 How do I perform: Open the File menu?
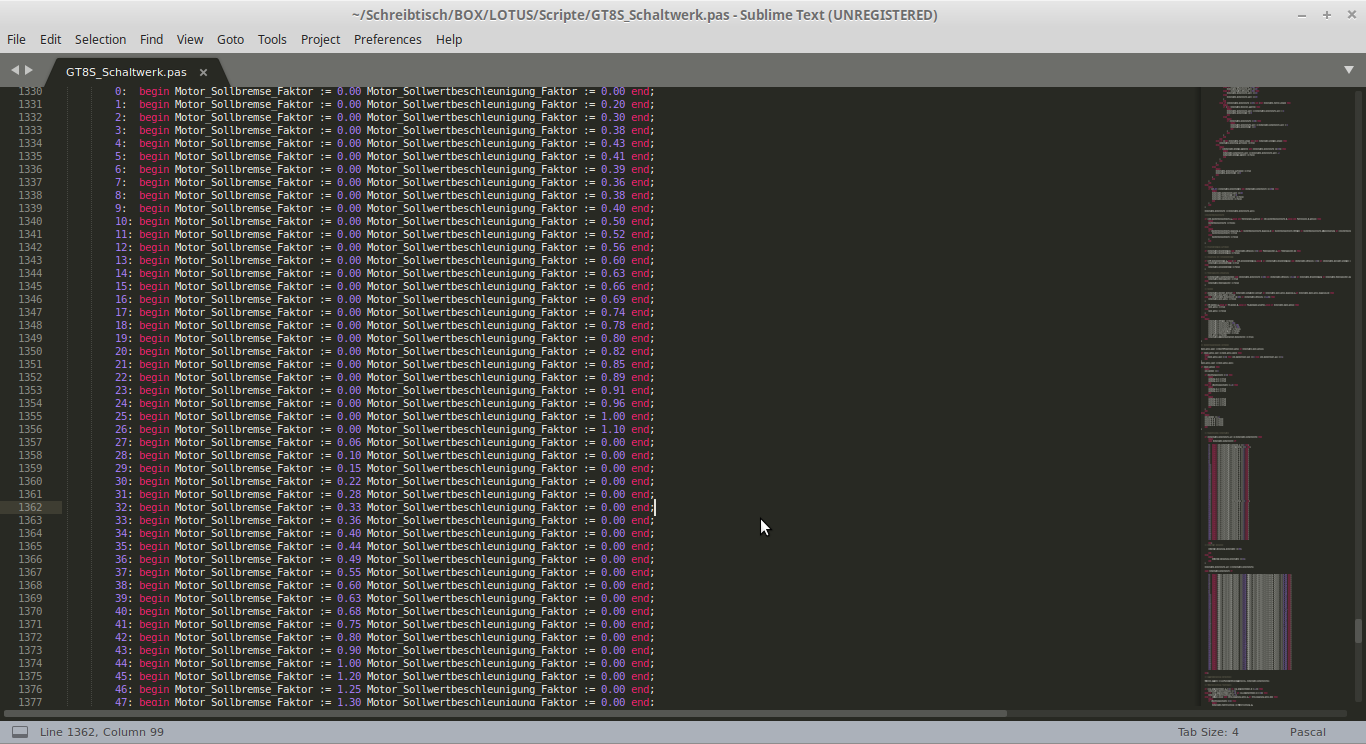coord(16,39)
